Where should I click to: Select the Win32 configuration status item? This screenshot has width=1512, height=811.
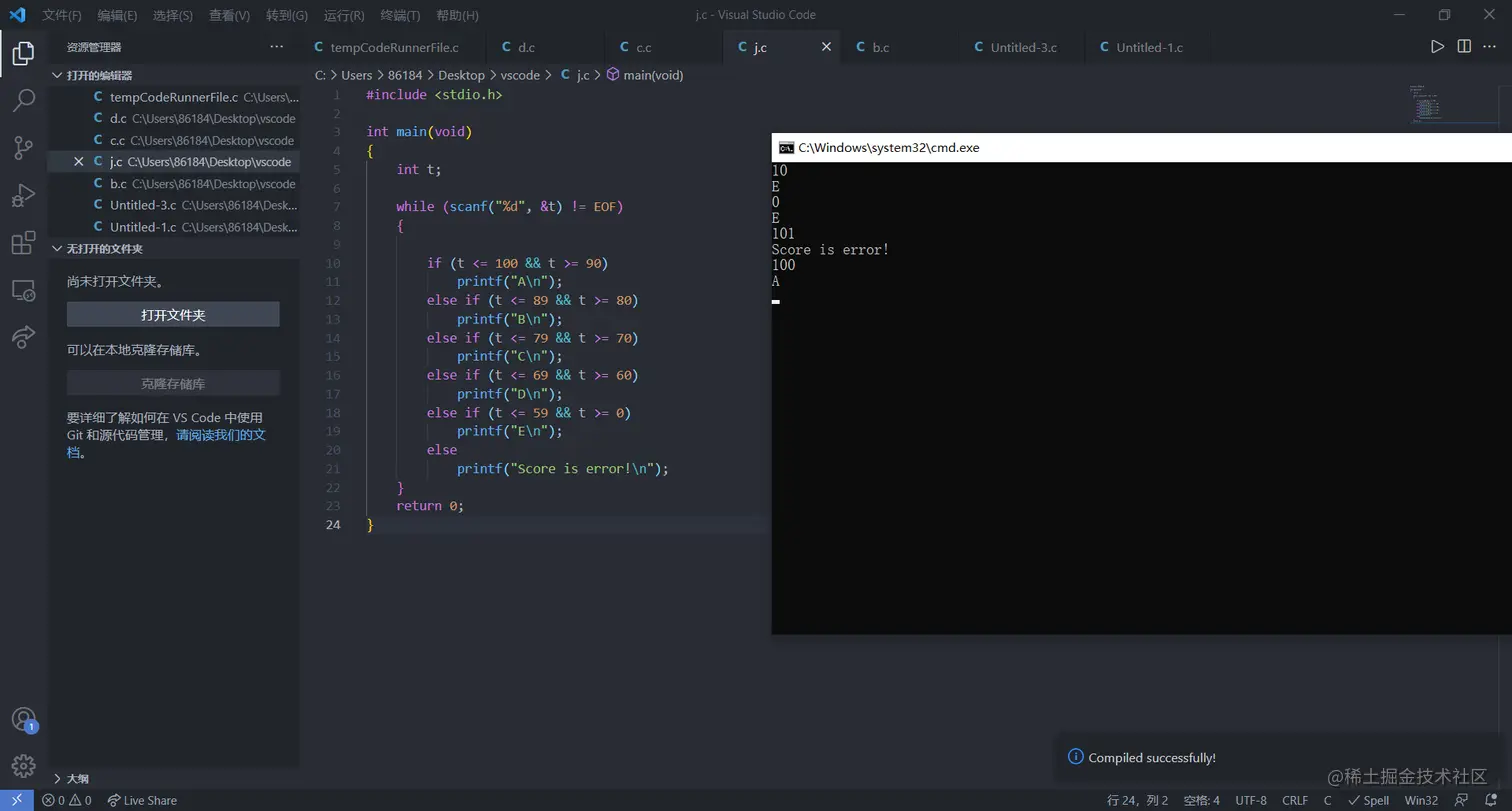pyautogui.click(x=1421, y=800)
